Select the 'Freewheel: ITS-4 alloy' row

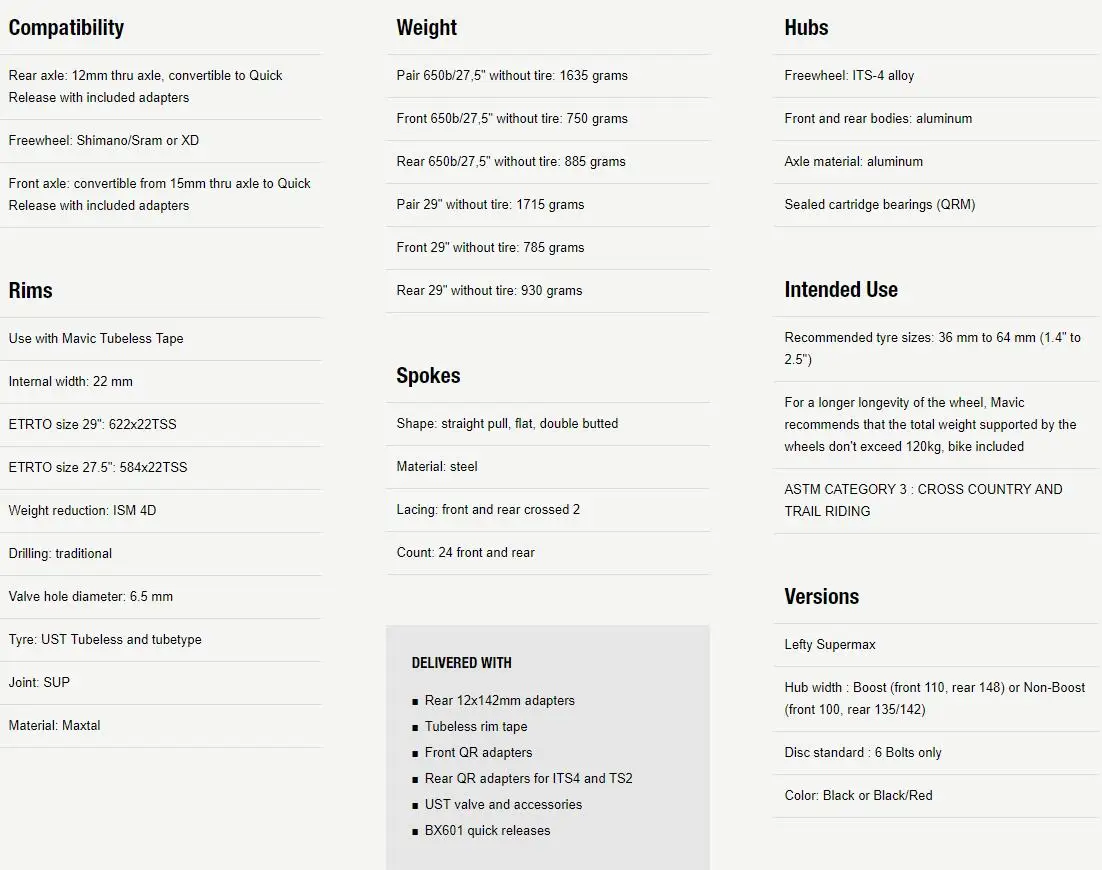936,75
